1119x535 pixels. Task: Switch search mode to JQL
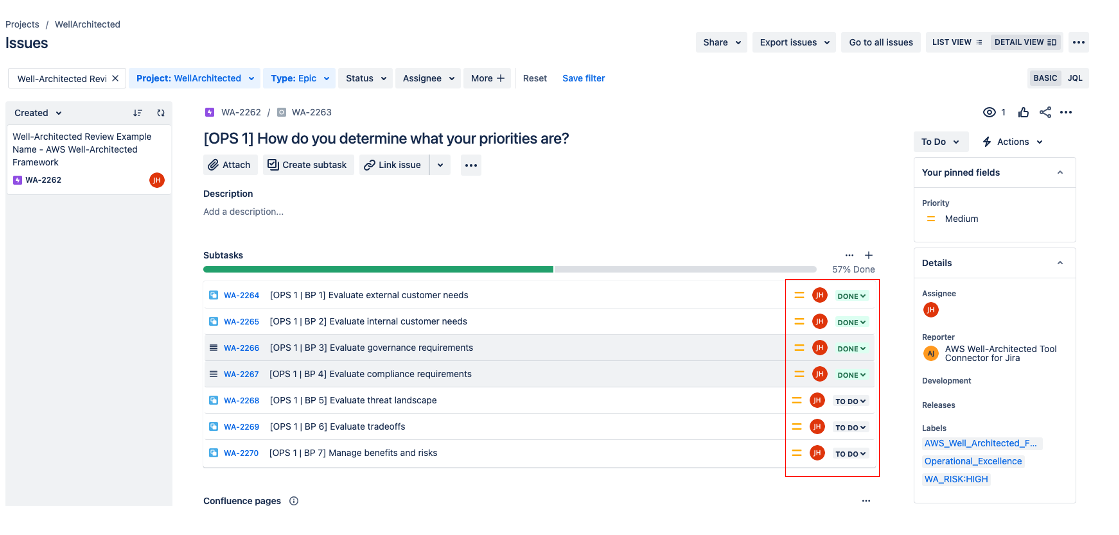click(1075, 78)
